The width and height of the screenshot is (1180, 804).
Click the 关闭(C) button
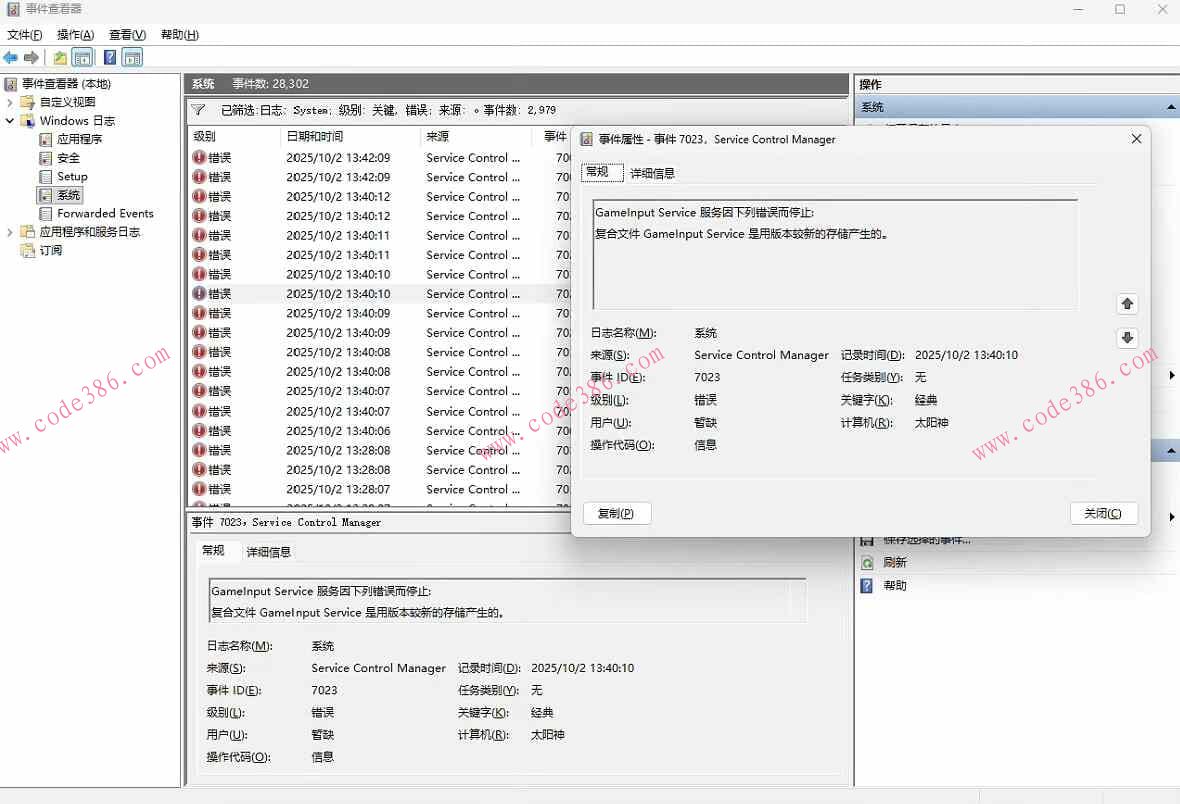pos(1102,513)
